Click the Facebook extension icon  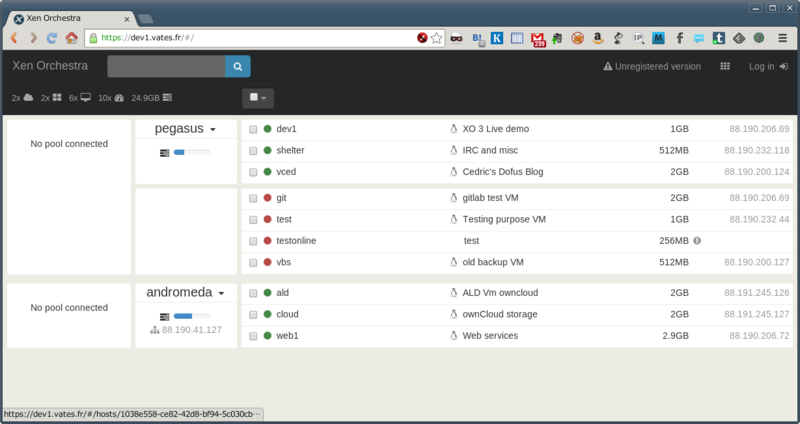[679, 38]
